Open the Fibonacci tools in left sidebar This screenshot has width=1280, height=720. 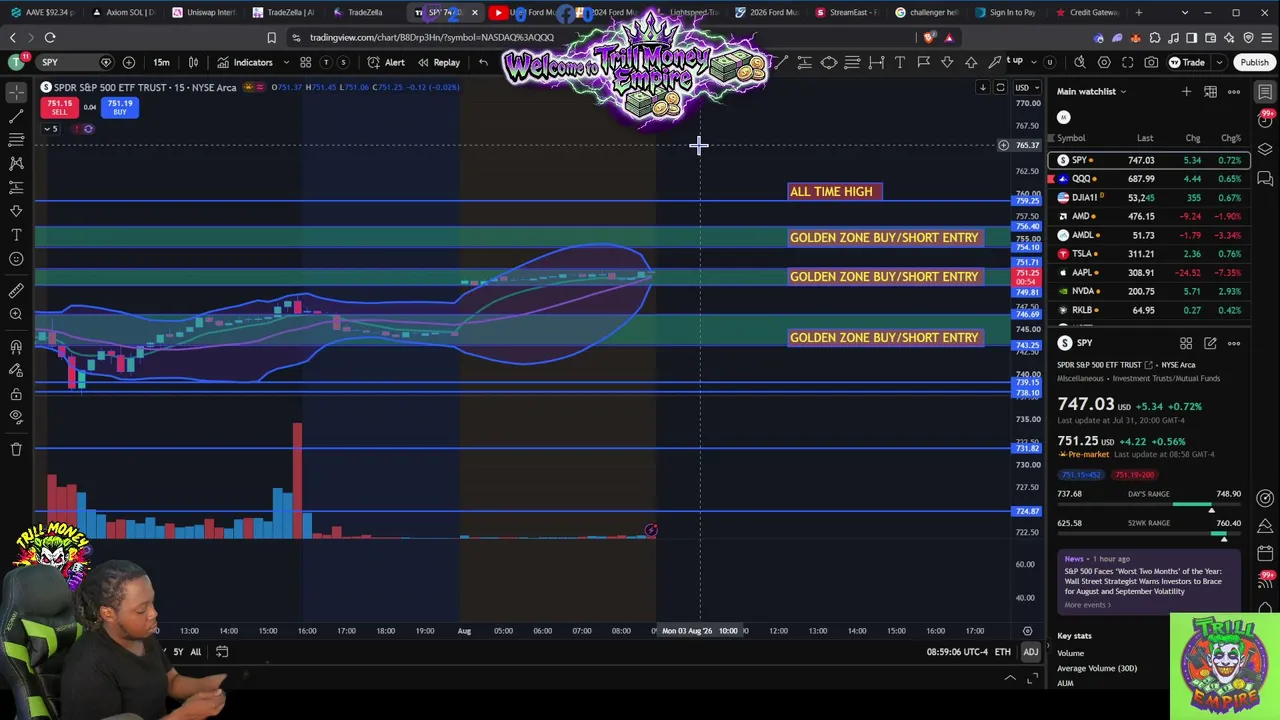tap(16, 140)
